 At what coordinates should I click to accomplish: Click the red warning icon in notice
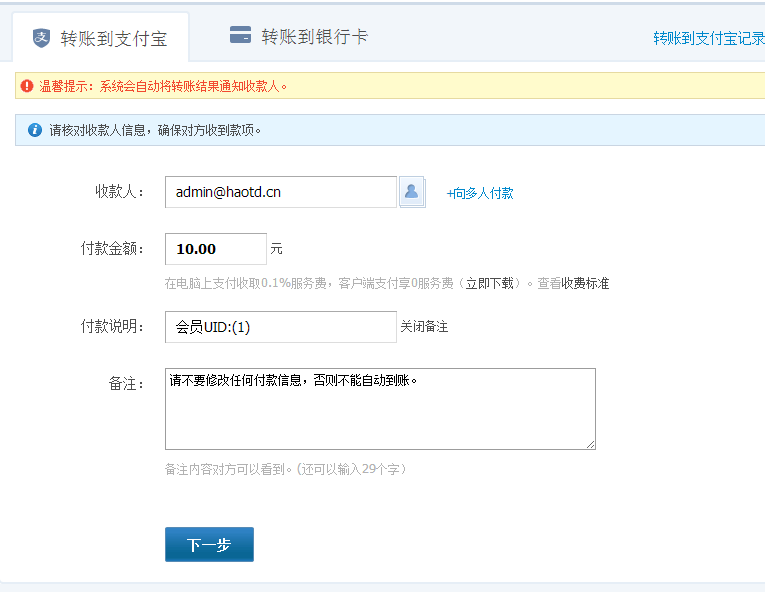pos(27,86)
